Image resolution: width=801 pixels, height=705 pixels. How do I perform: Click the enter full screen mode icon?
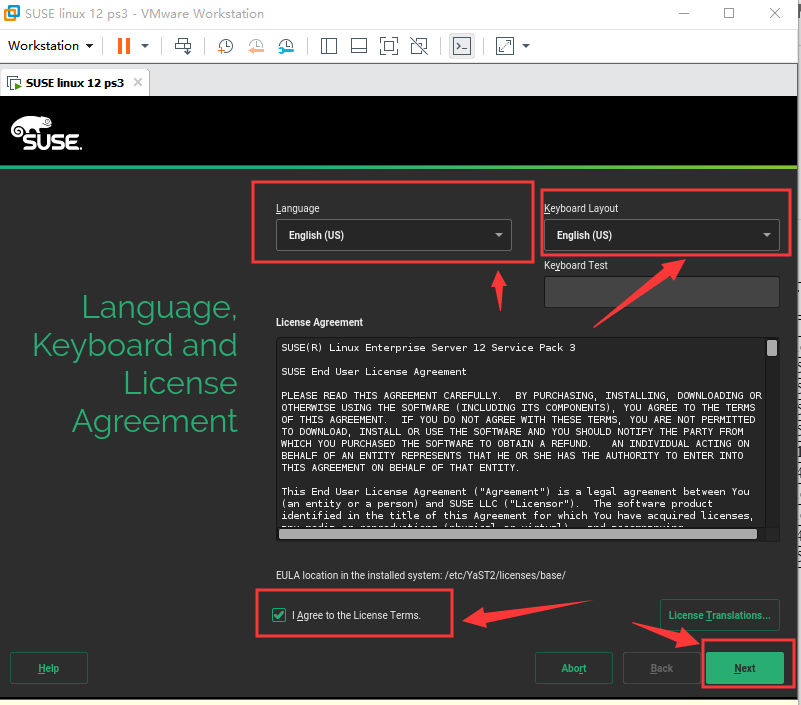[x=388, y=46]
